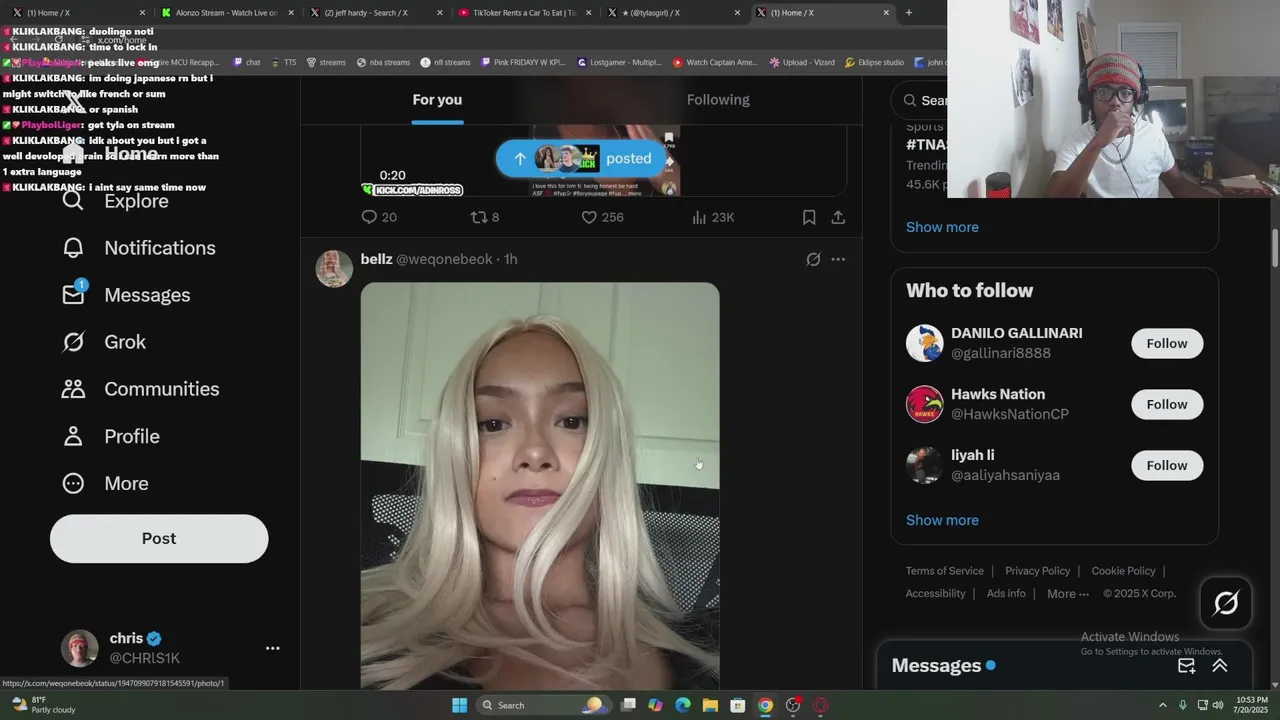Screen dimensions: 1280x720
Task: Click the Windows taskbar Search box
Action: click(x=544, y=705)
